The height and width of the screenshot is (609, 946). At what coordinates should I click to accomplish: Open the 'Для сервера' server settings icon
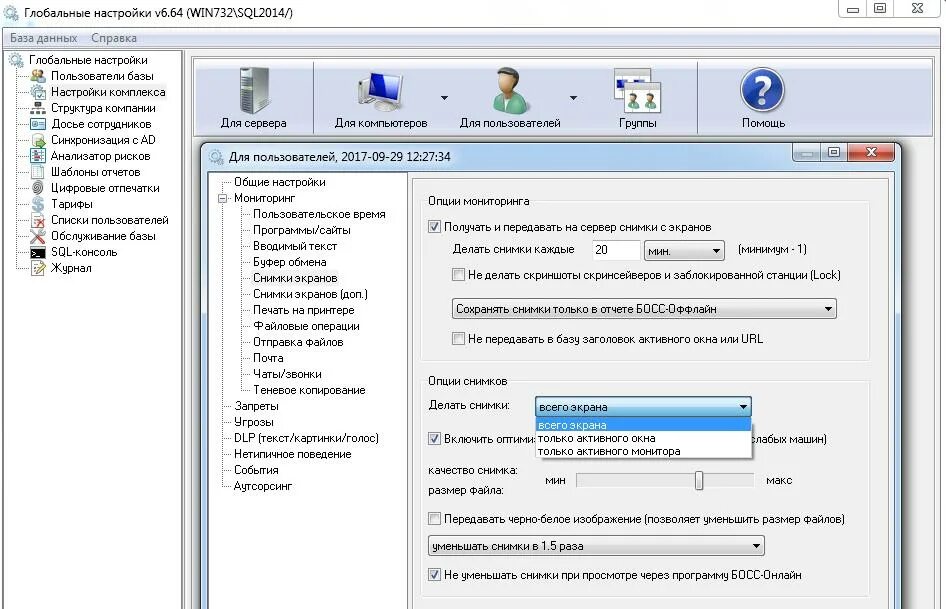(254, 91)
